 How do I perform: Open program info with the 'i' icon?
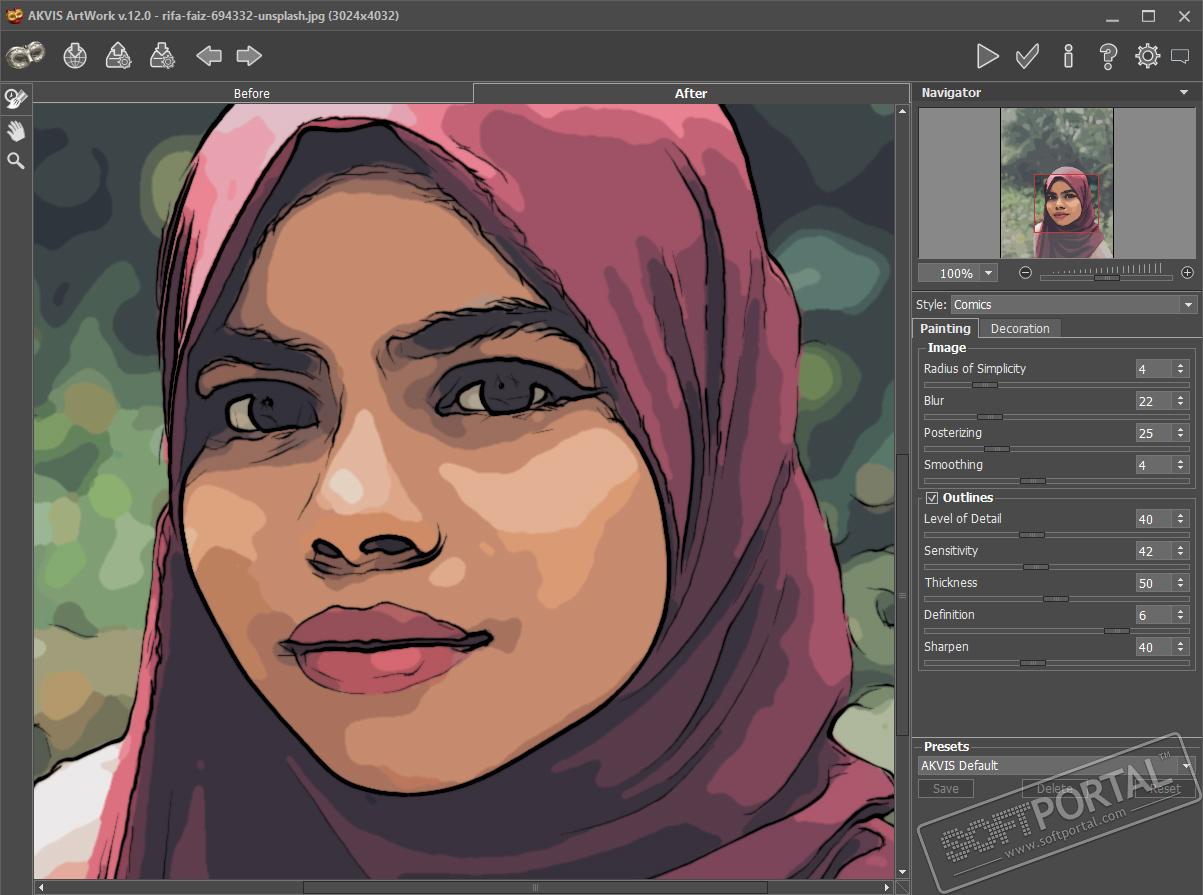tap(1068, 56)
